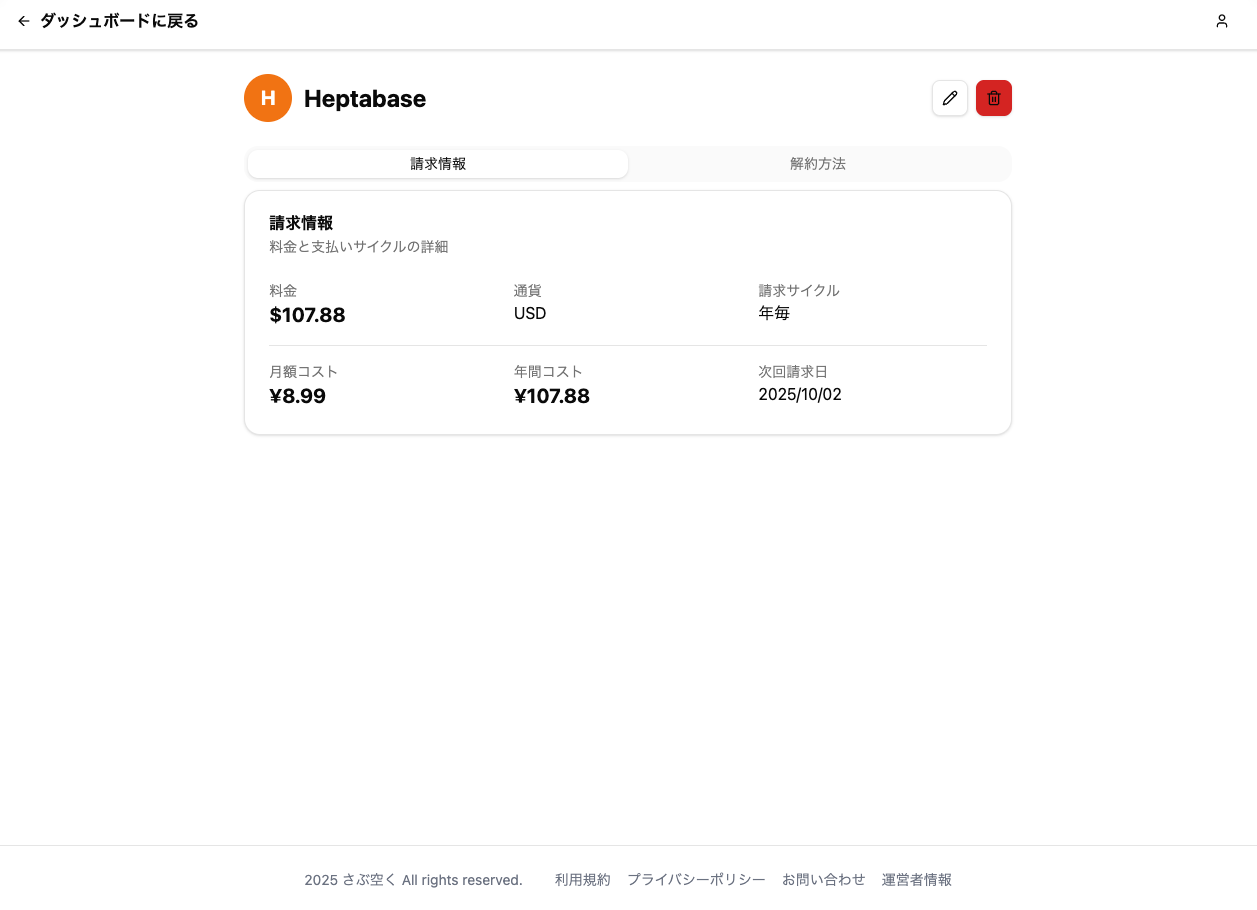The image size is (1257, 910).
Task: Open the お問い合わせ footer link
Action: (824, 880)
